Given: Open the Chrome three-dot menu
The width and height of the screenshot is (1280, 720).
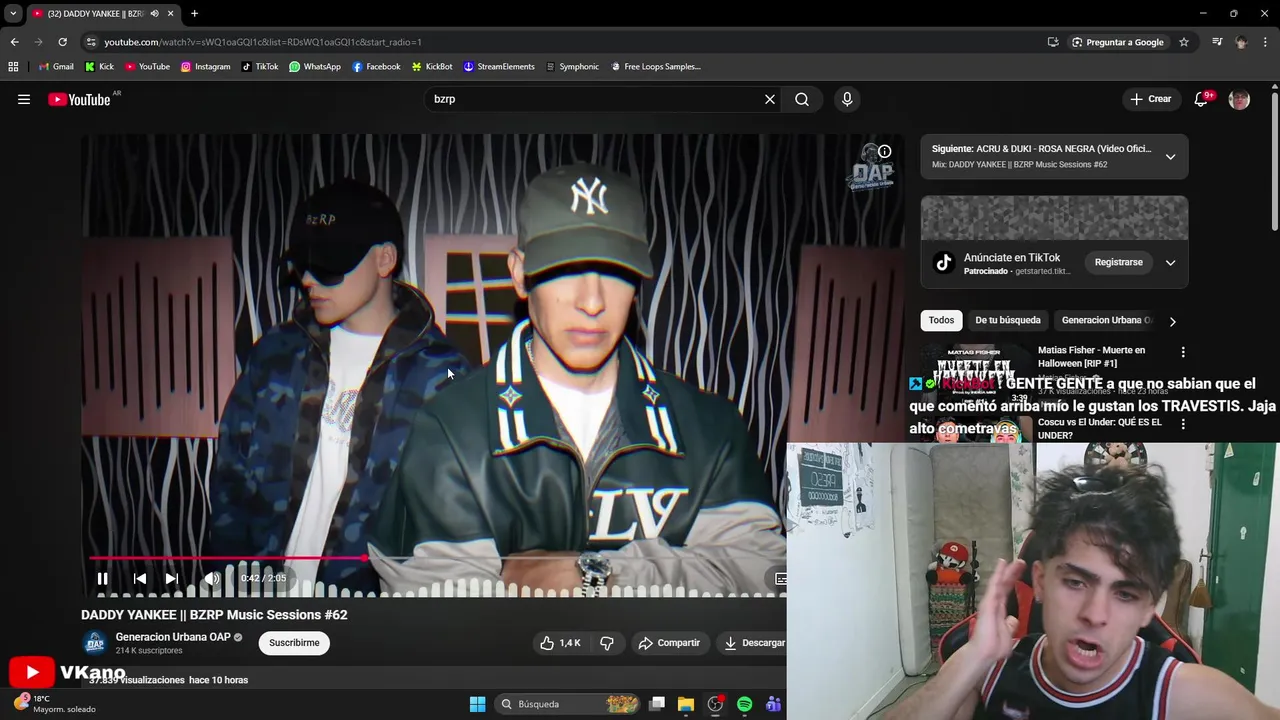Looking at the screenshot, I should coord(1266,42).
